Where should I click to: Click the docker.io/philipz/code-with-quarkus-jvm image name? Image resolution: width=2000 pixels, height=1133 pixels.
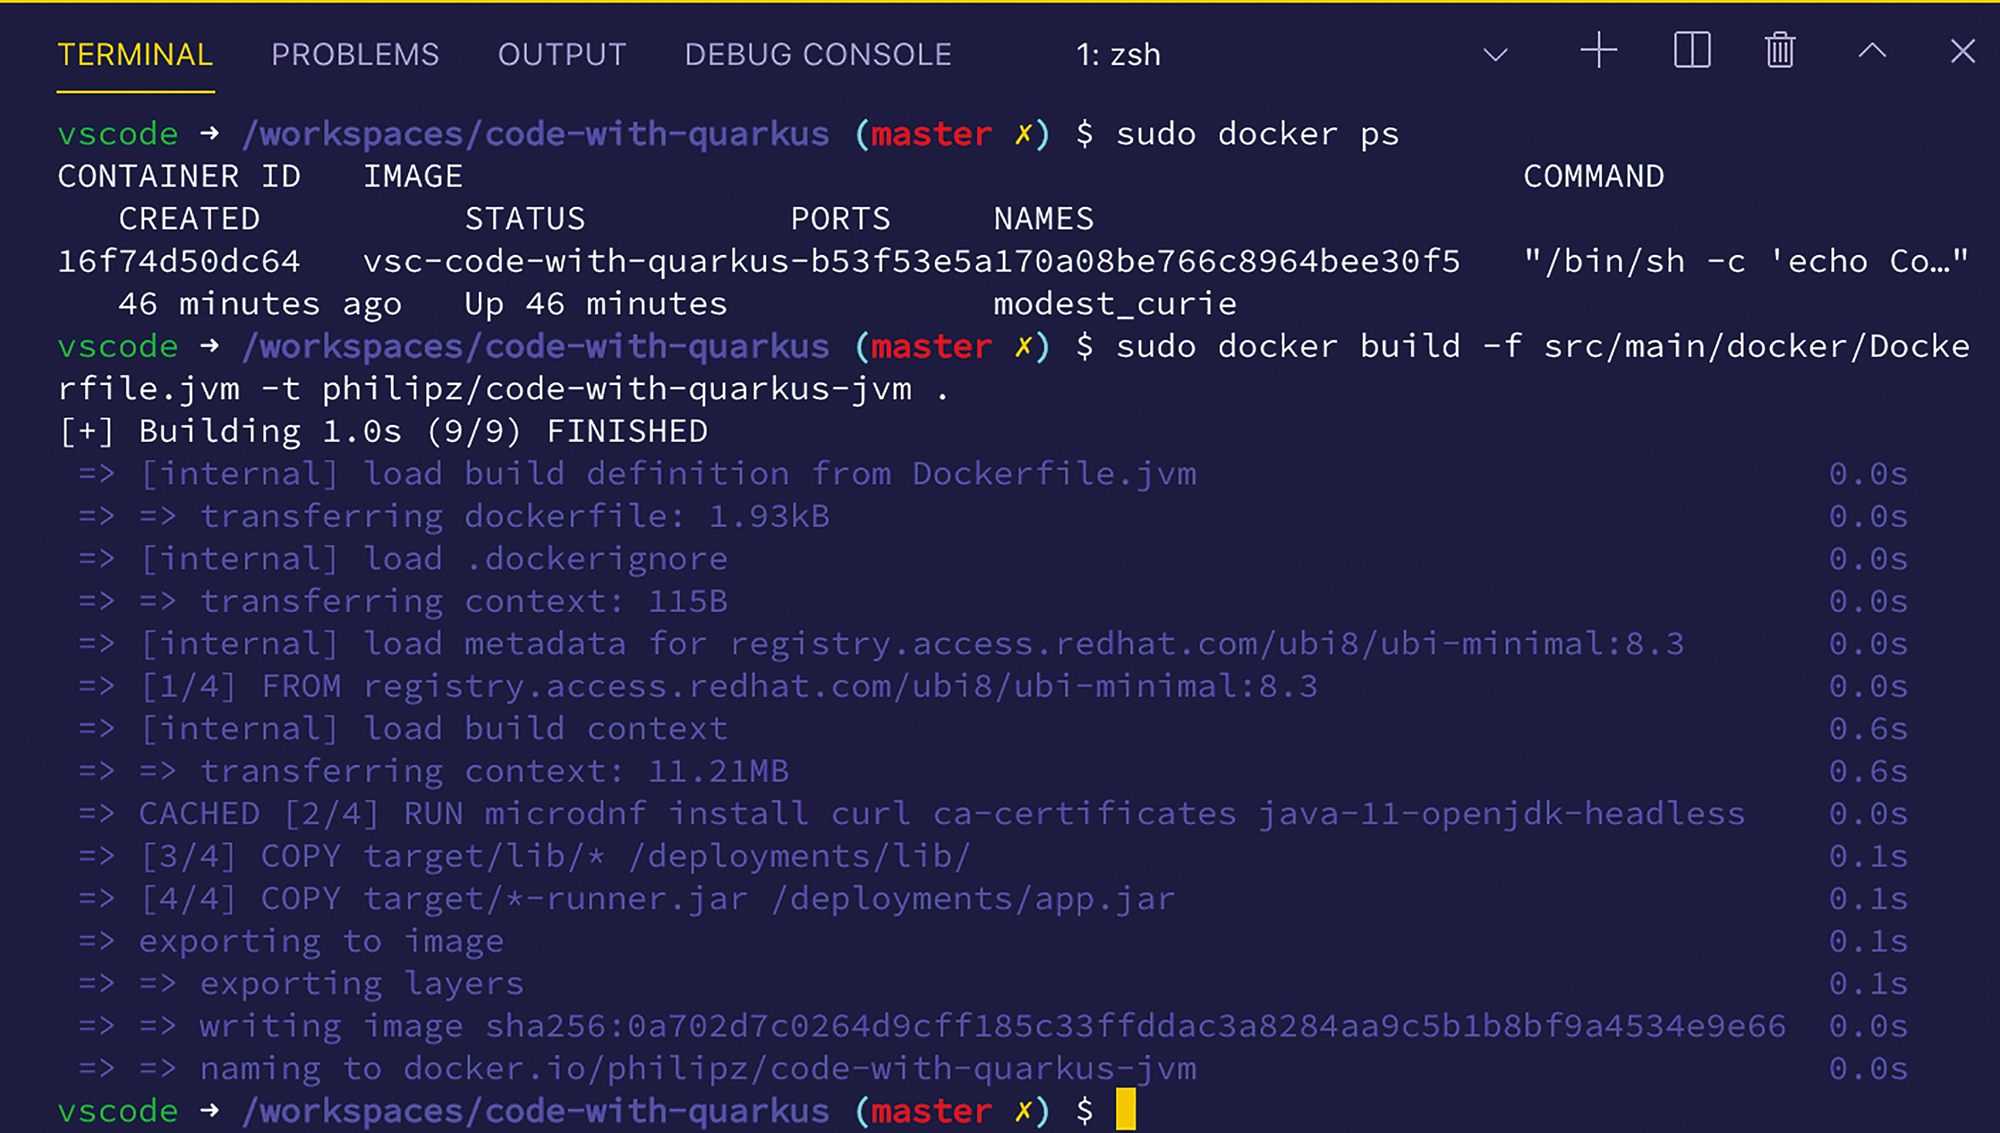coord(800,1069)
